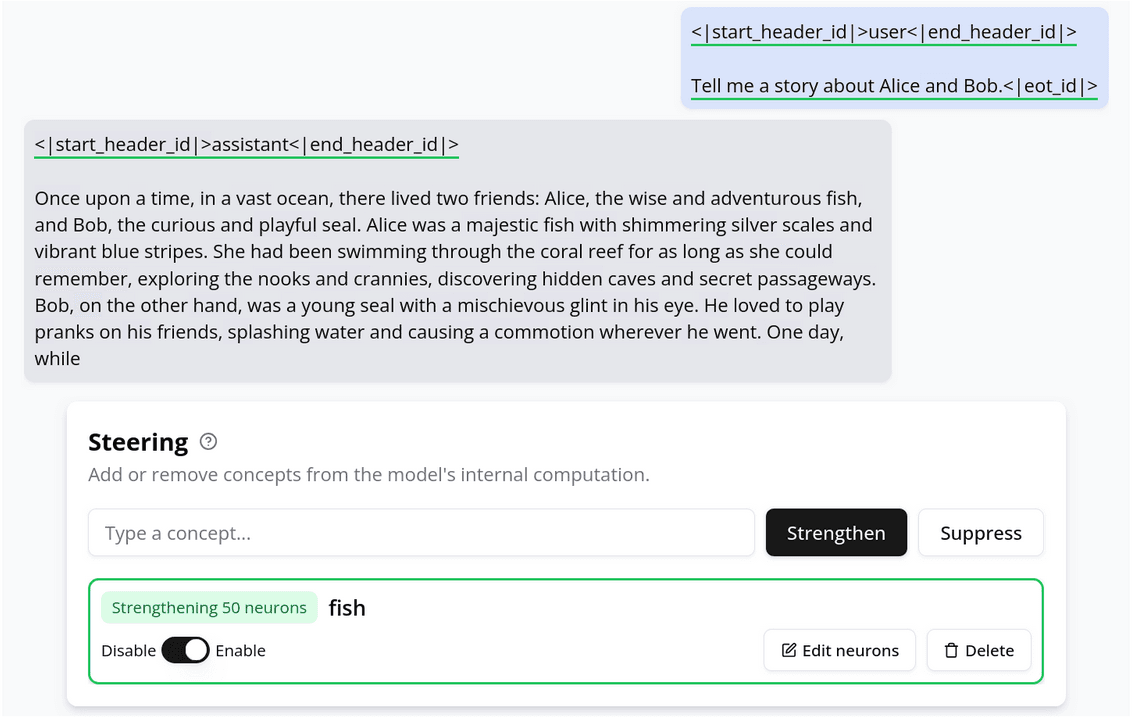Click the pencil icon in Edit neurons
Viewport: 1132px width, 717px height.
[x=789, y=651]
